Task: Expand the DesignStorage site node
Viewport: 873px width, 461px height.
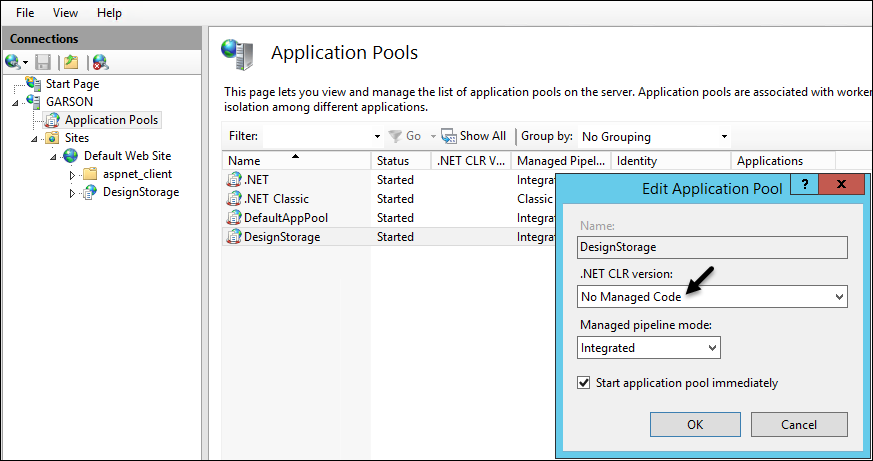Action: point(72,193)
